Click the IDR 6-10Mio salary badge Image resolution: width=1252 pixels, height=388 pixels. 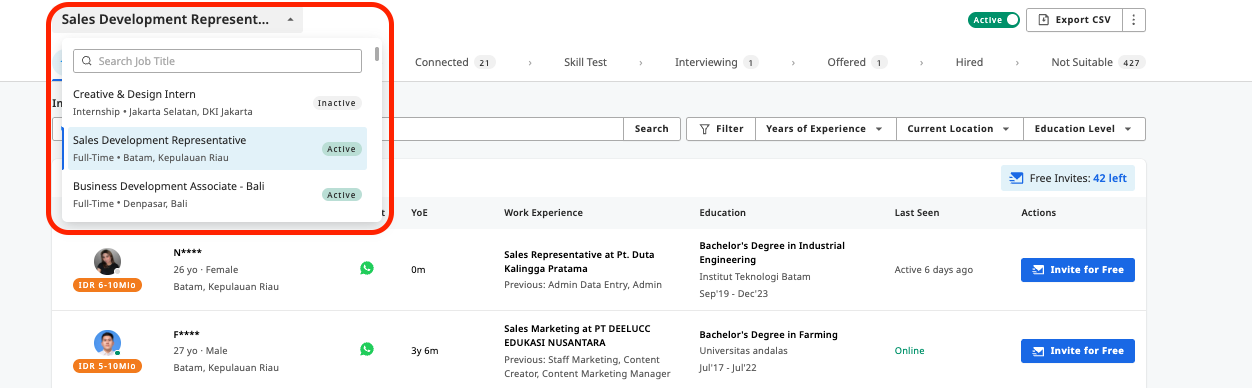pyautogui.click(x=107, y=285)
